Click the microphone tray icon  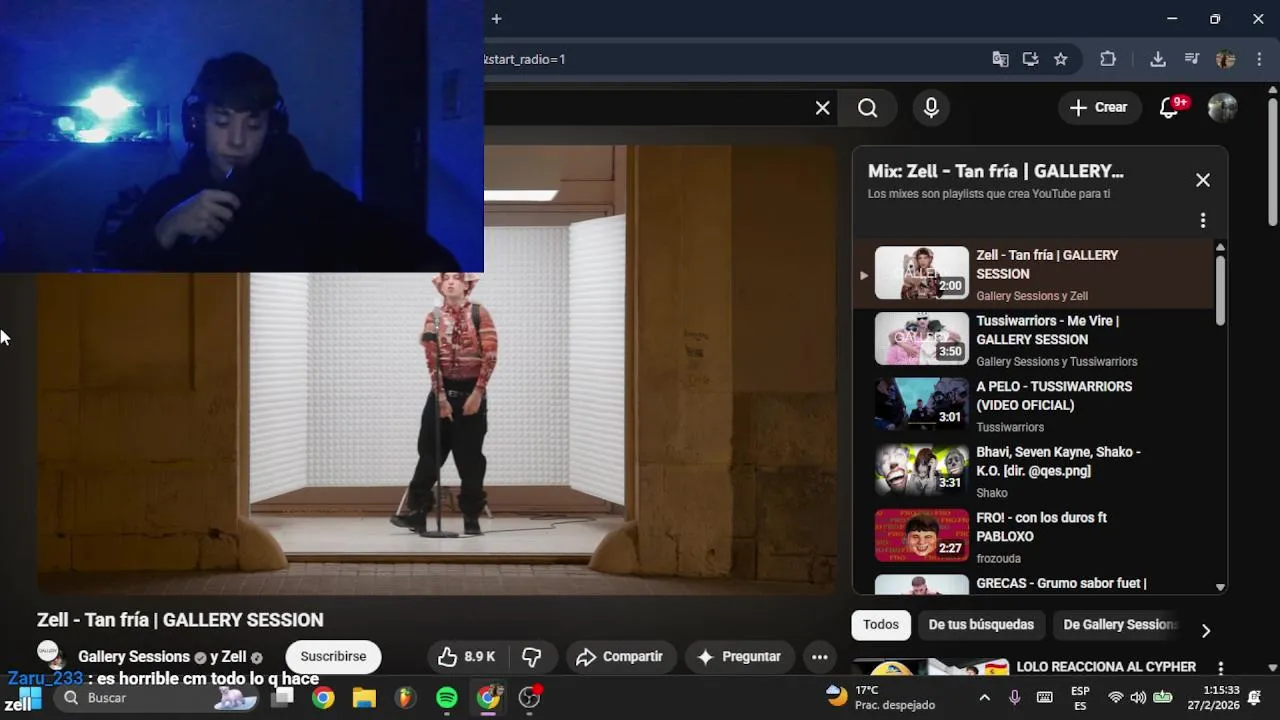point(1014,698)
